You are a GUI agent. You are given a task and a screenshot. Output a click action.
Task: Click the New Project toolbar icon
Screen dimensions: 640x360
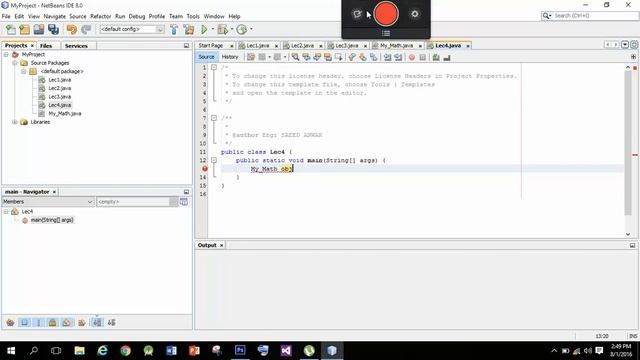click(x=24, y=29)
